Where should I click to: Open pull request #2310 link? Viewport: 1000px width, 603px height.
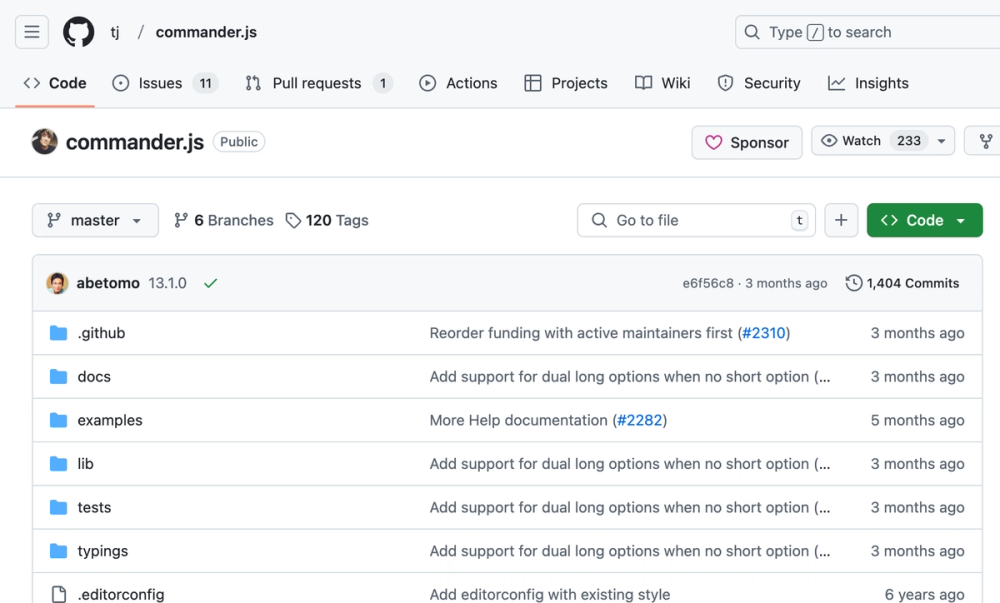(x=764, y=333)
